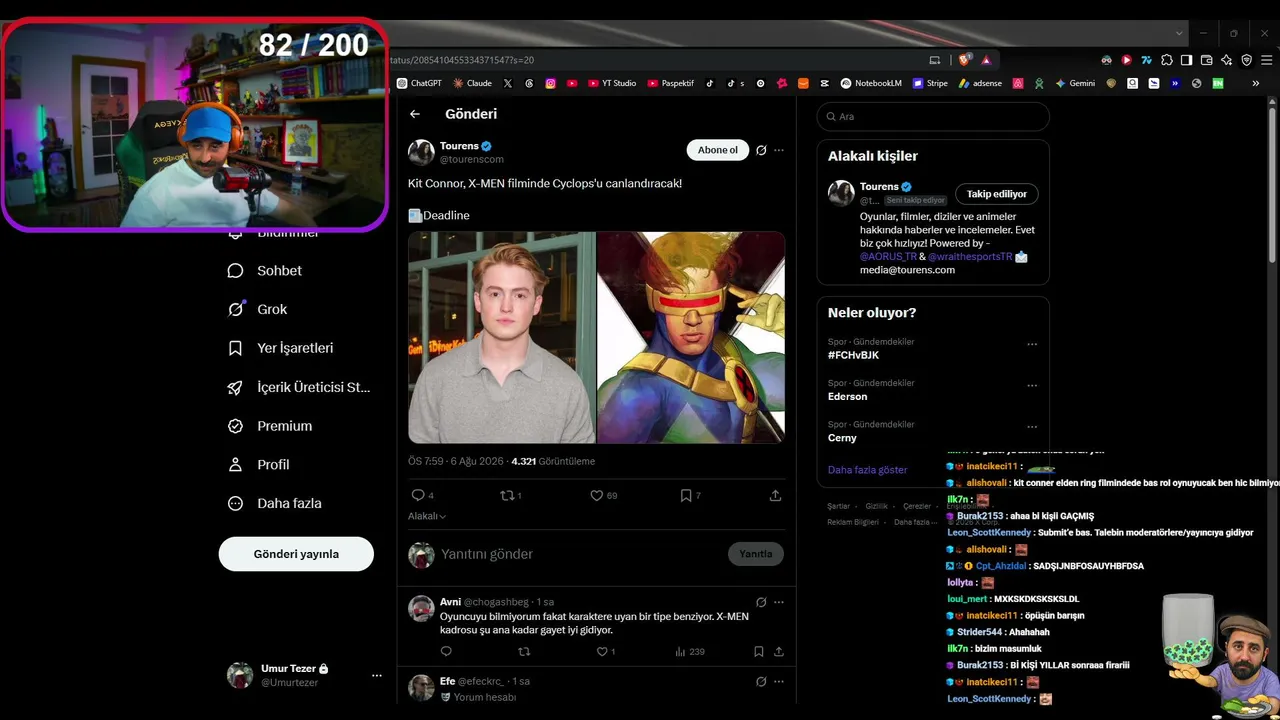Share Avni's comment
Screen dimensions: 1280x720
point(778,651)
